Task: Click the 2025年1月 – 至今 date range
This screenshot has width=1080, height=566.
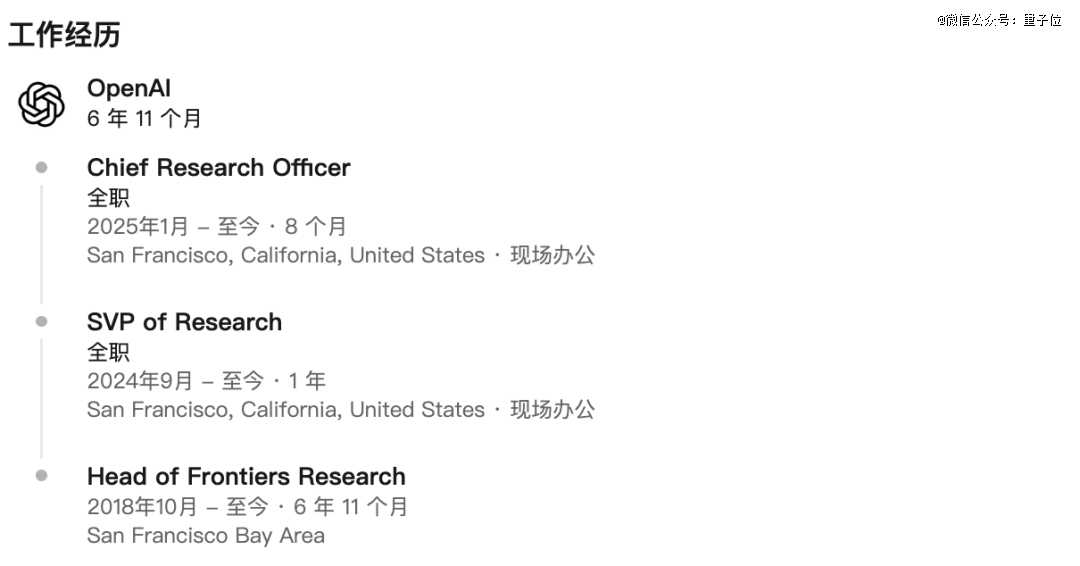Action: coord(173,226)
